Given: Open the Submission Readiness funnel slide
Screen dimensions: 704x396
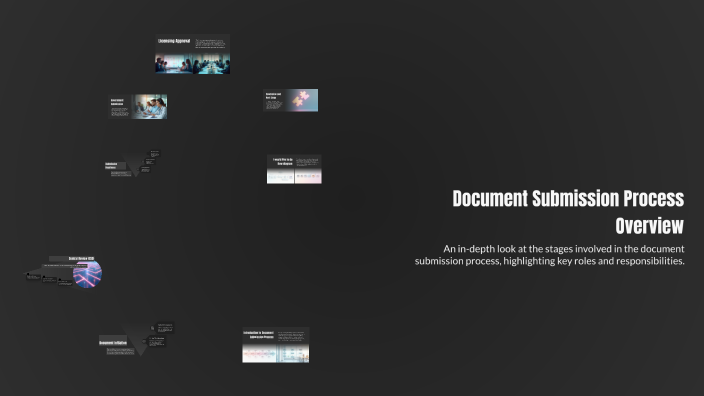Looking at the screenshot, I should point(132,164).
